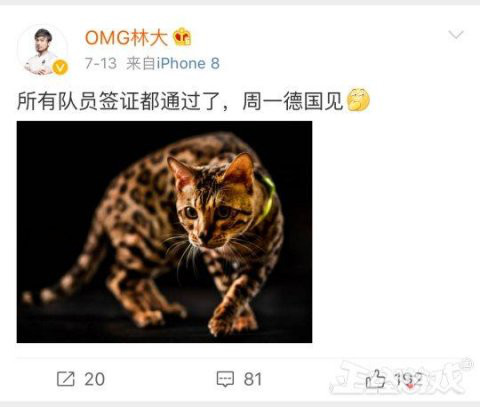Viewport: 480px width, 407px height.
Task: Tap the thinking face emoji
Action: pos(358,100)
